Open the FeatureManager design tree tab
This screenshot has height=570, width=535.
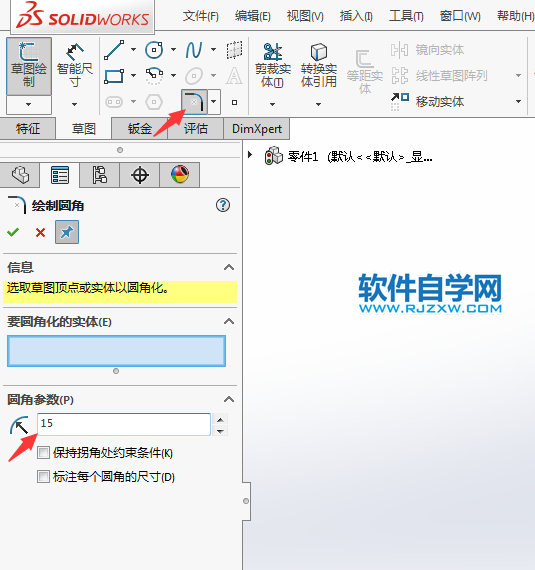[x=20, y=175]
